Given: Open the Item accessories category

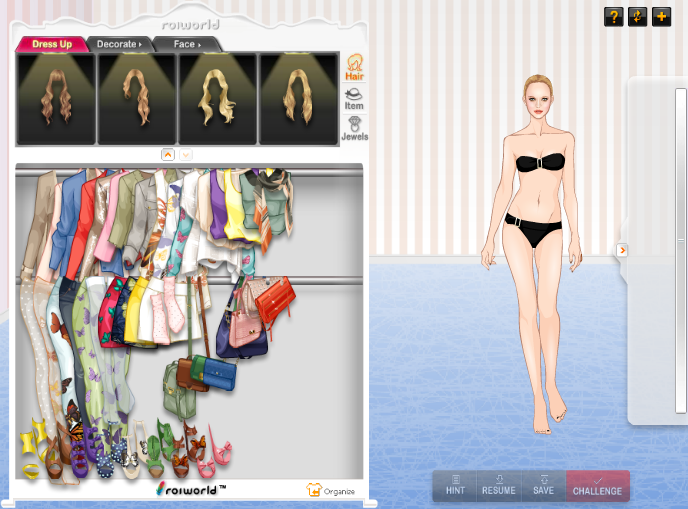Looking at the screenshot, I should 354,97.
